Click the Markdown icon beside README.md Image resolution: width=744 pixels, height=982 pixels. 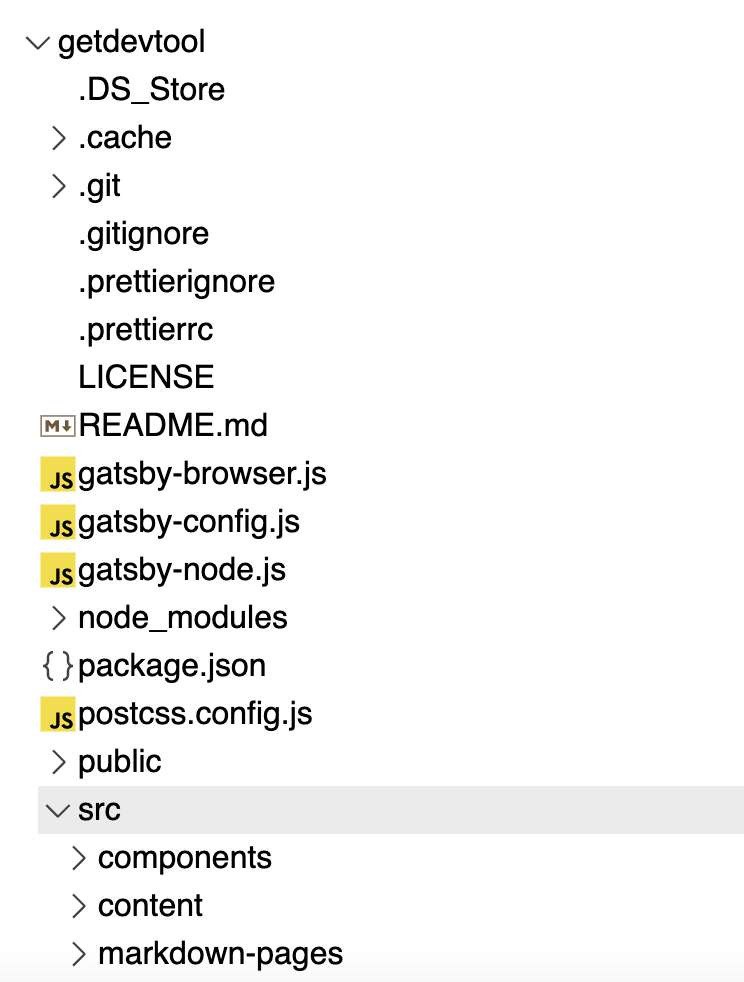click(x=59, y=425)
